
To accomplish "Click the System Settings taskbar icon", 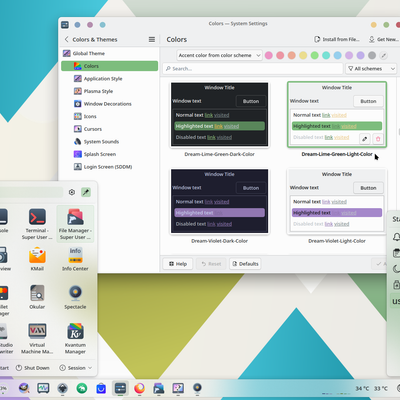I will coord(120,388).
